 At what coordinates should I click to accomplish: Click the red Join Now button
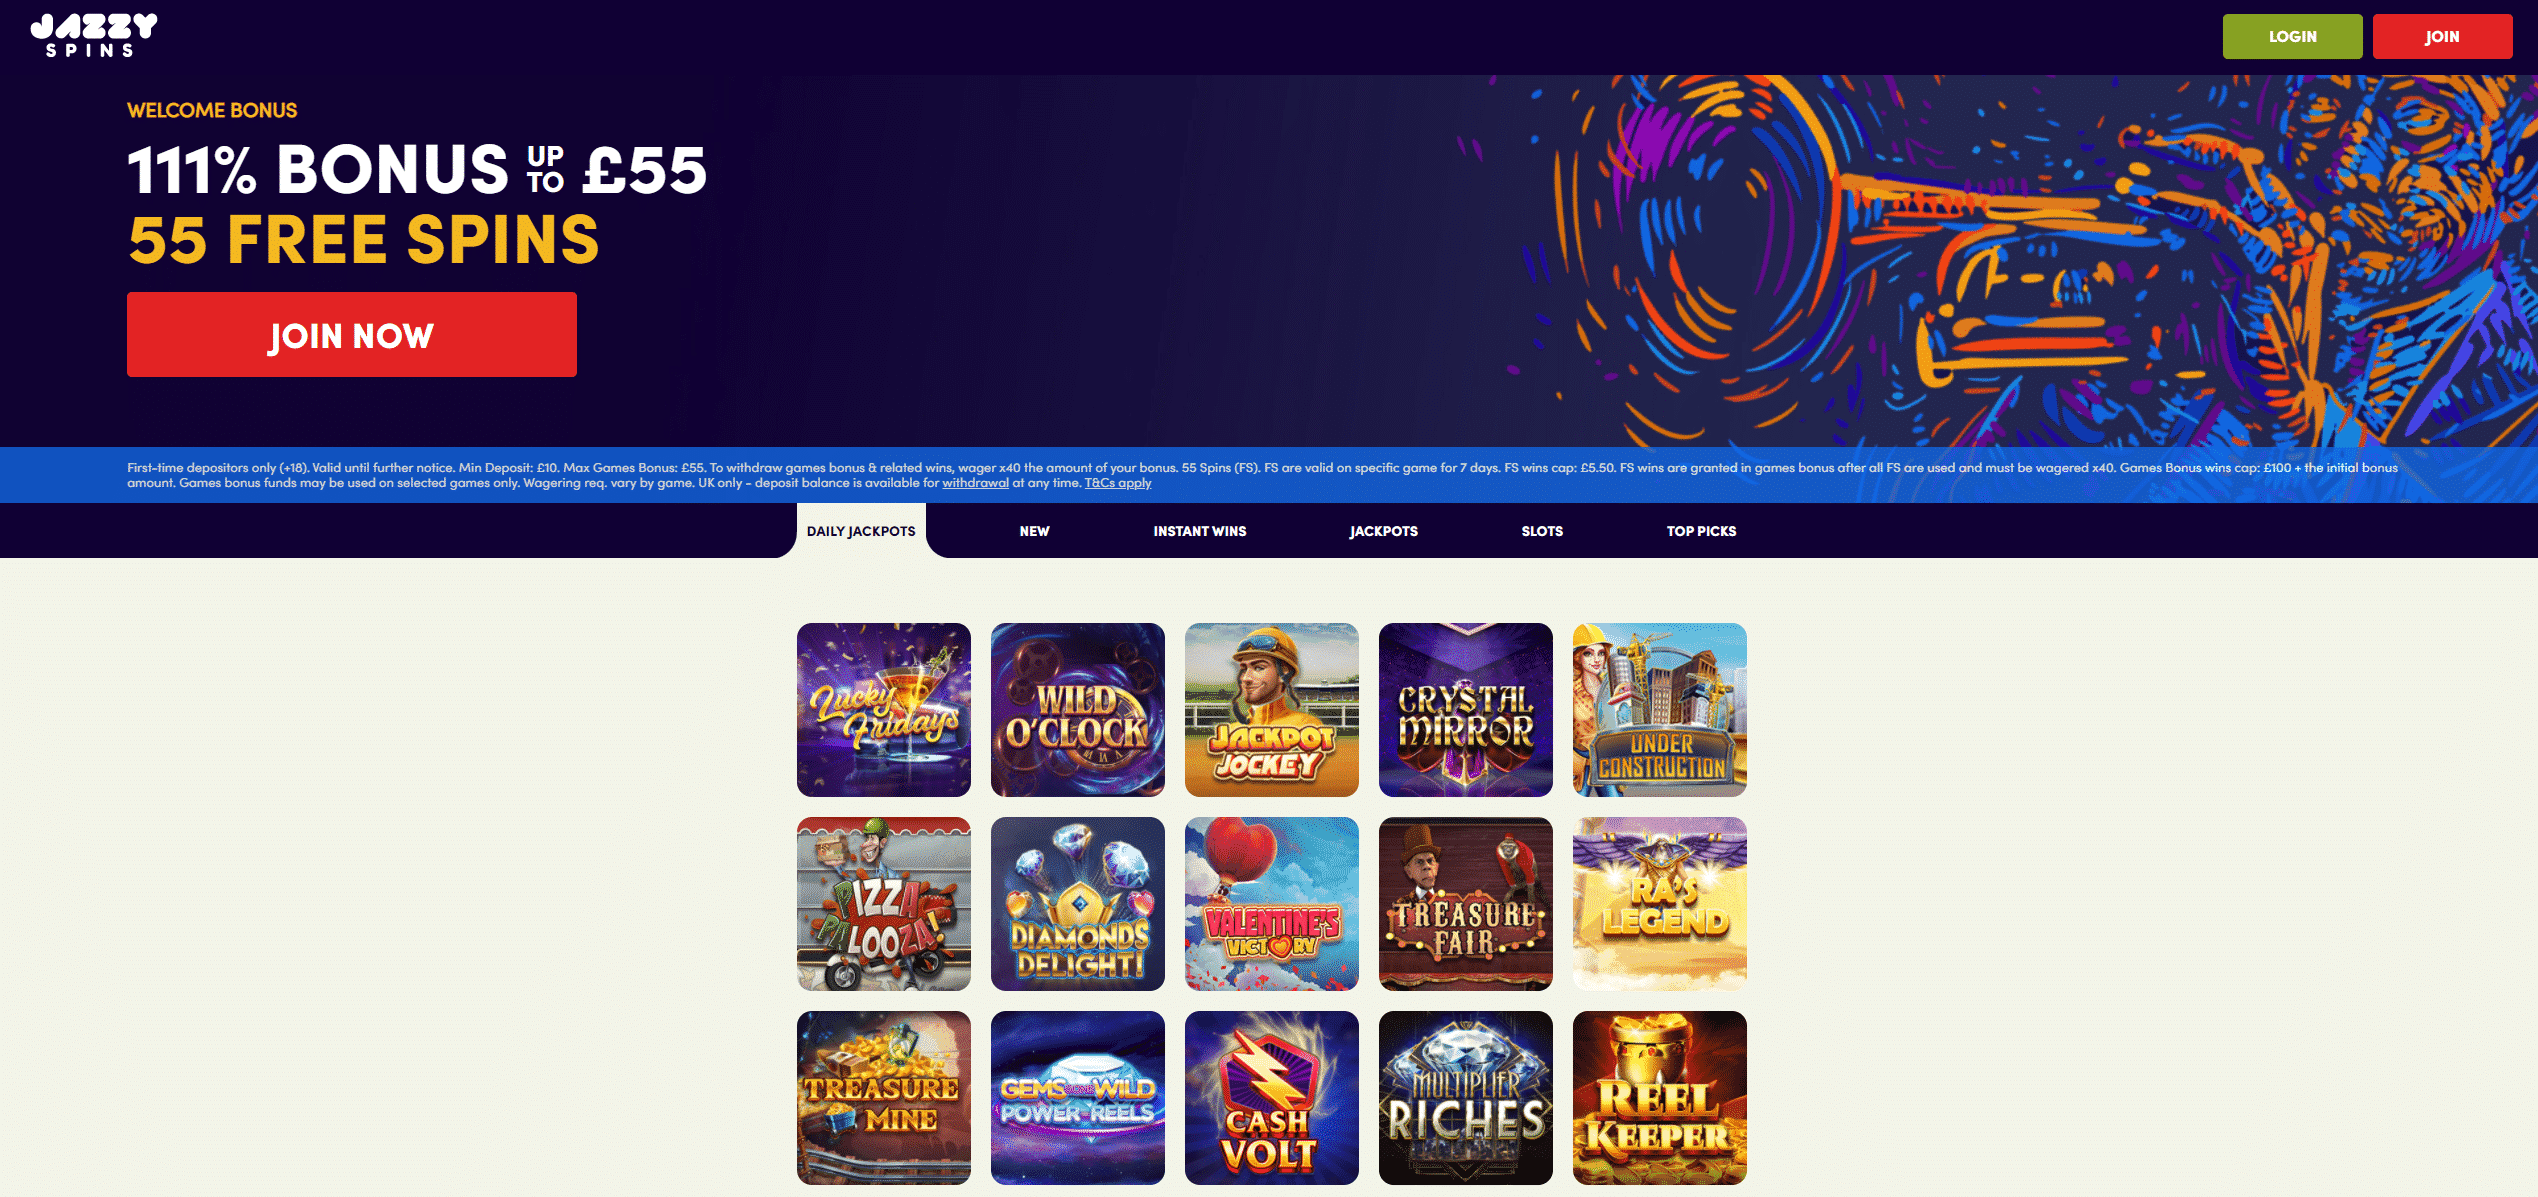[x=352, y=334]
